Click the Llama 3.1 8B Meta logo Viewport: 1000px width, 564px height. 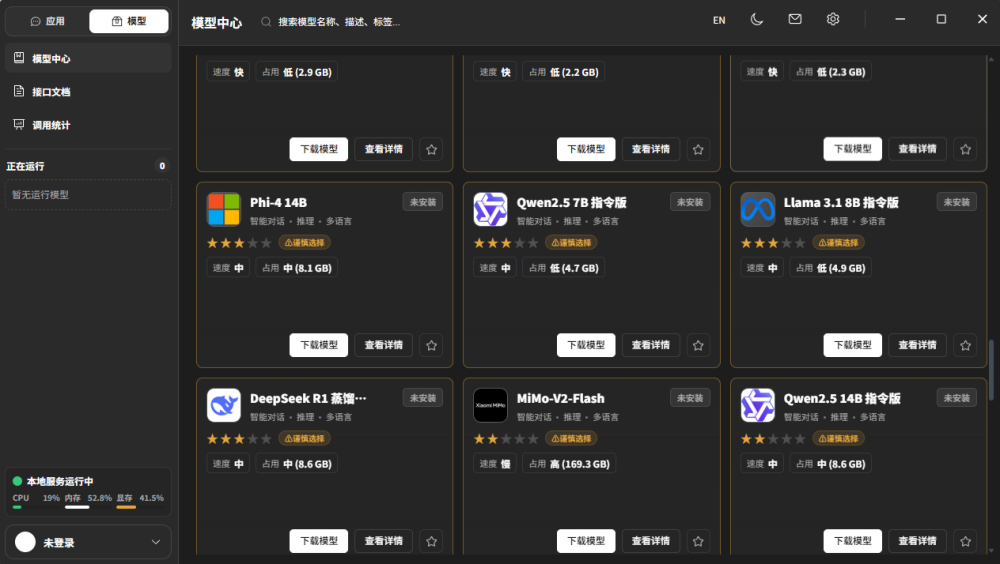(758, 209)
